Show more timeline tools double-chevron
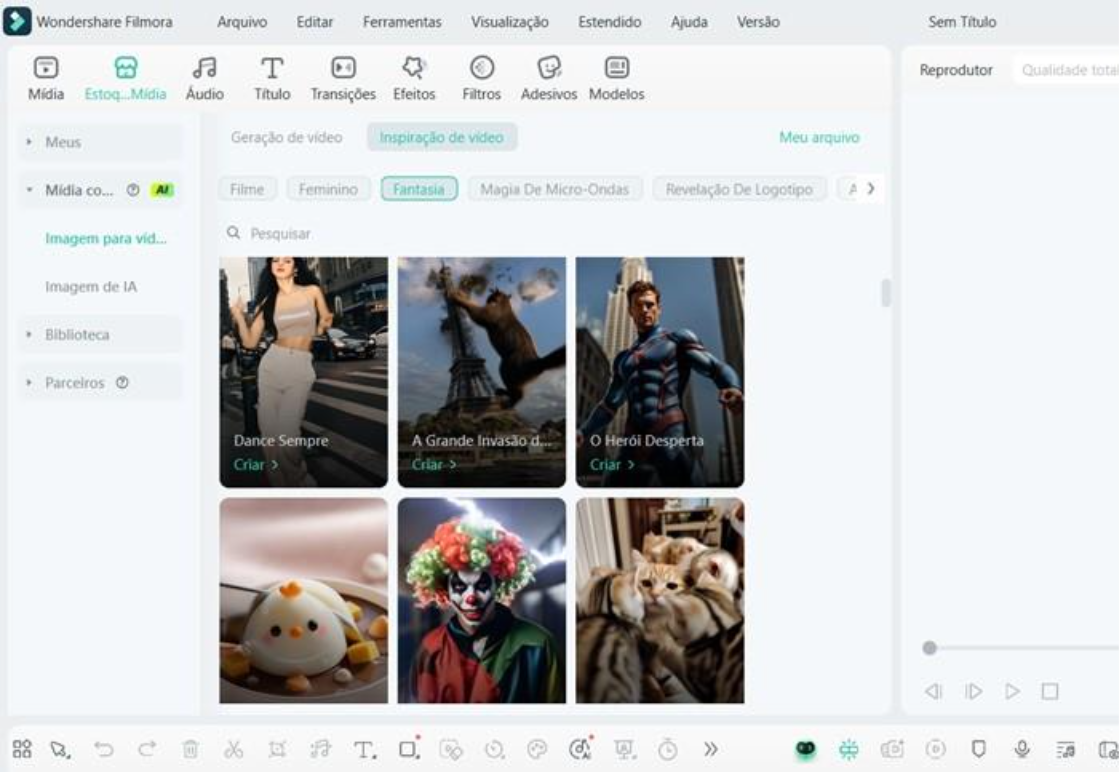This screenshot has width=1120, height=772. [711, 749]
